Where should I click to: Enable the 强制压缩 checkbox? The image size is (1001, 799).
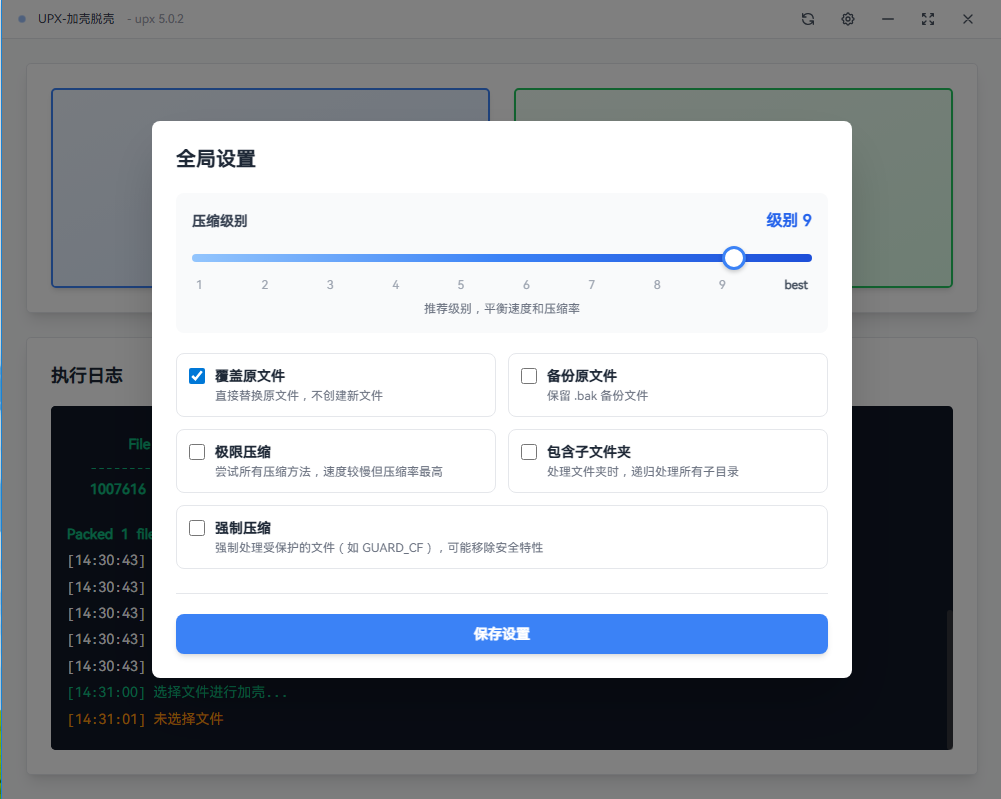(197, 528)
